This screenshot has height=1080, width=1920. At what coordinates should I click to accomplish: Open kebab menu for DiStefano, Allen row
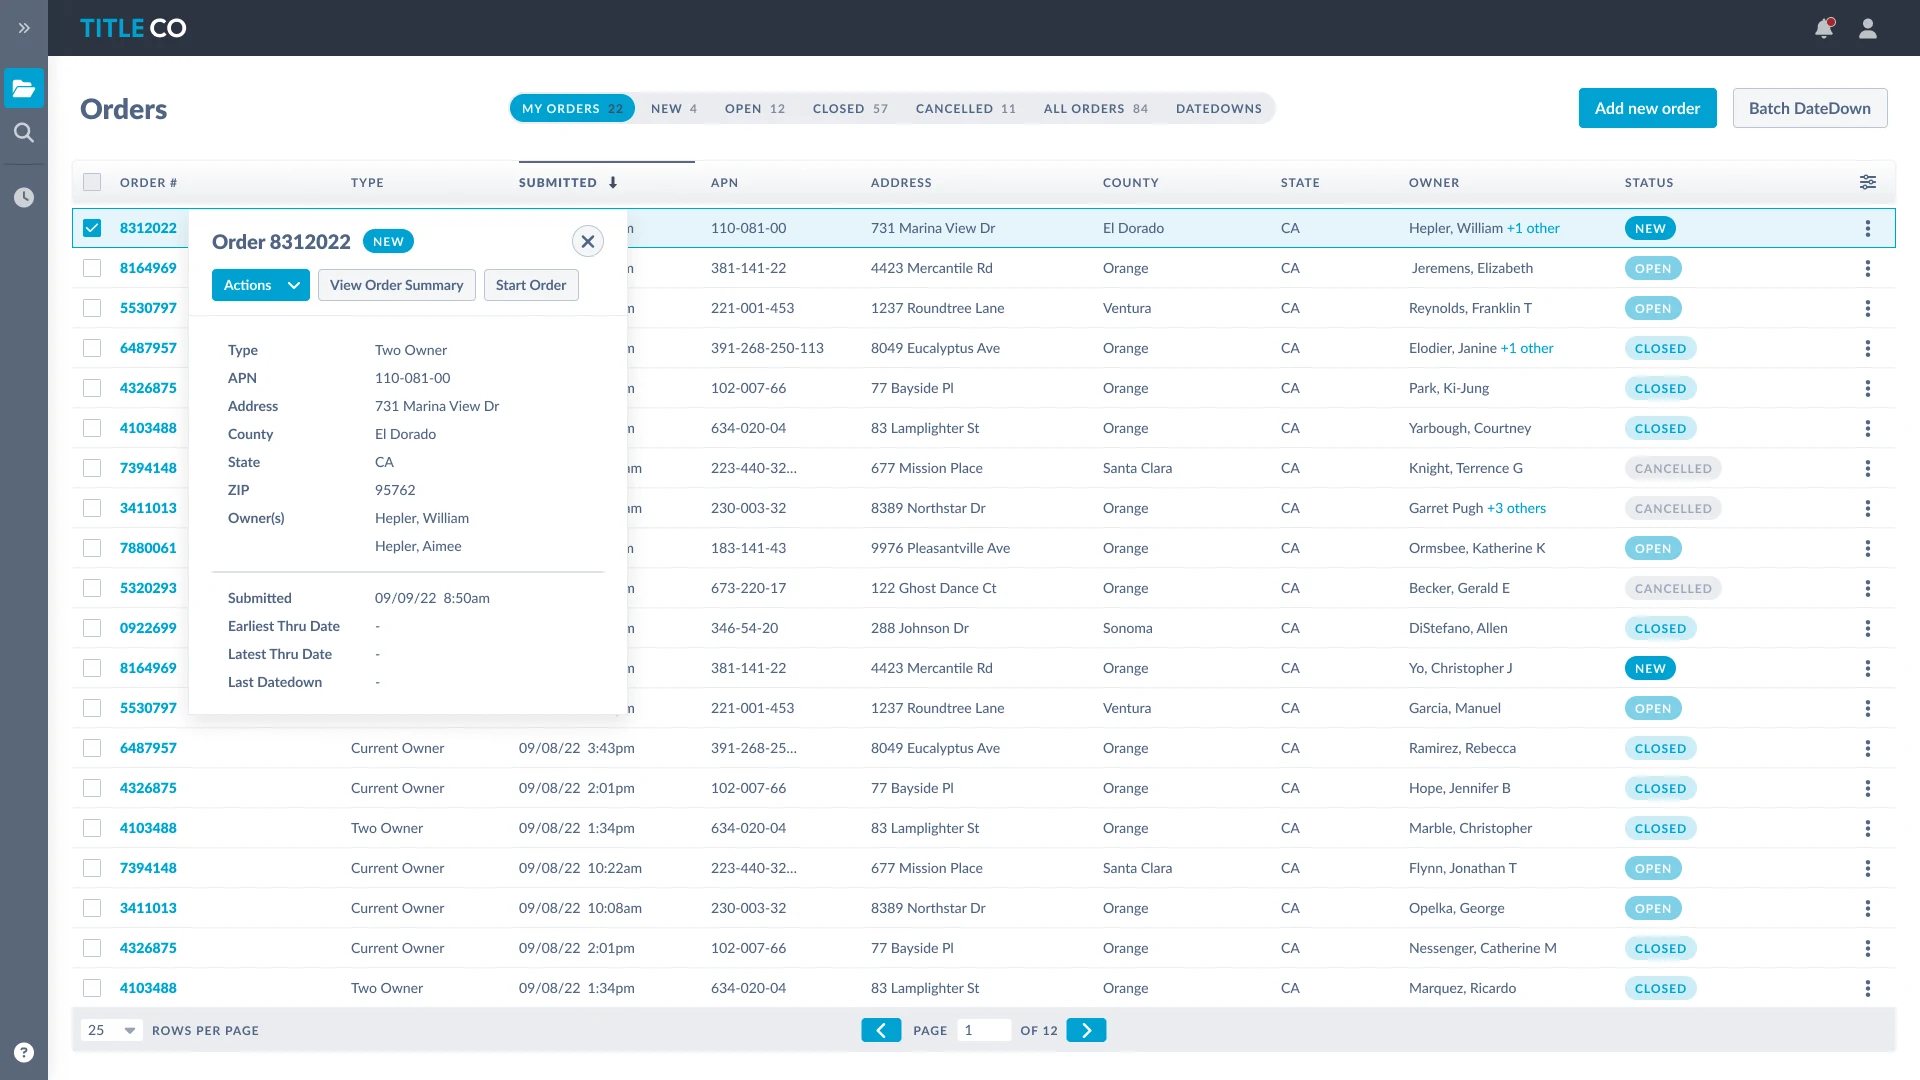(x=1868, y=628)
